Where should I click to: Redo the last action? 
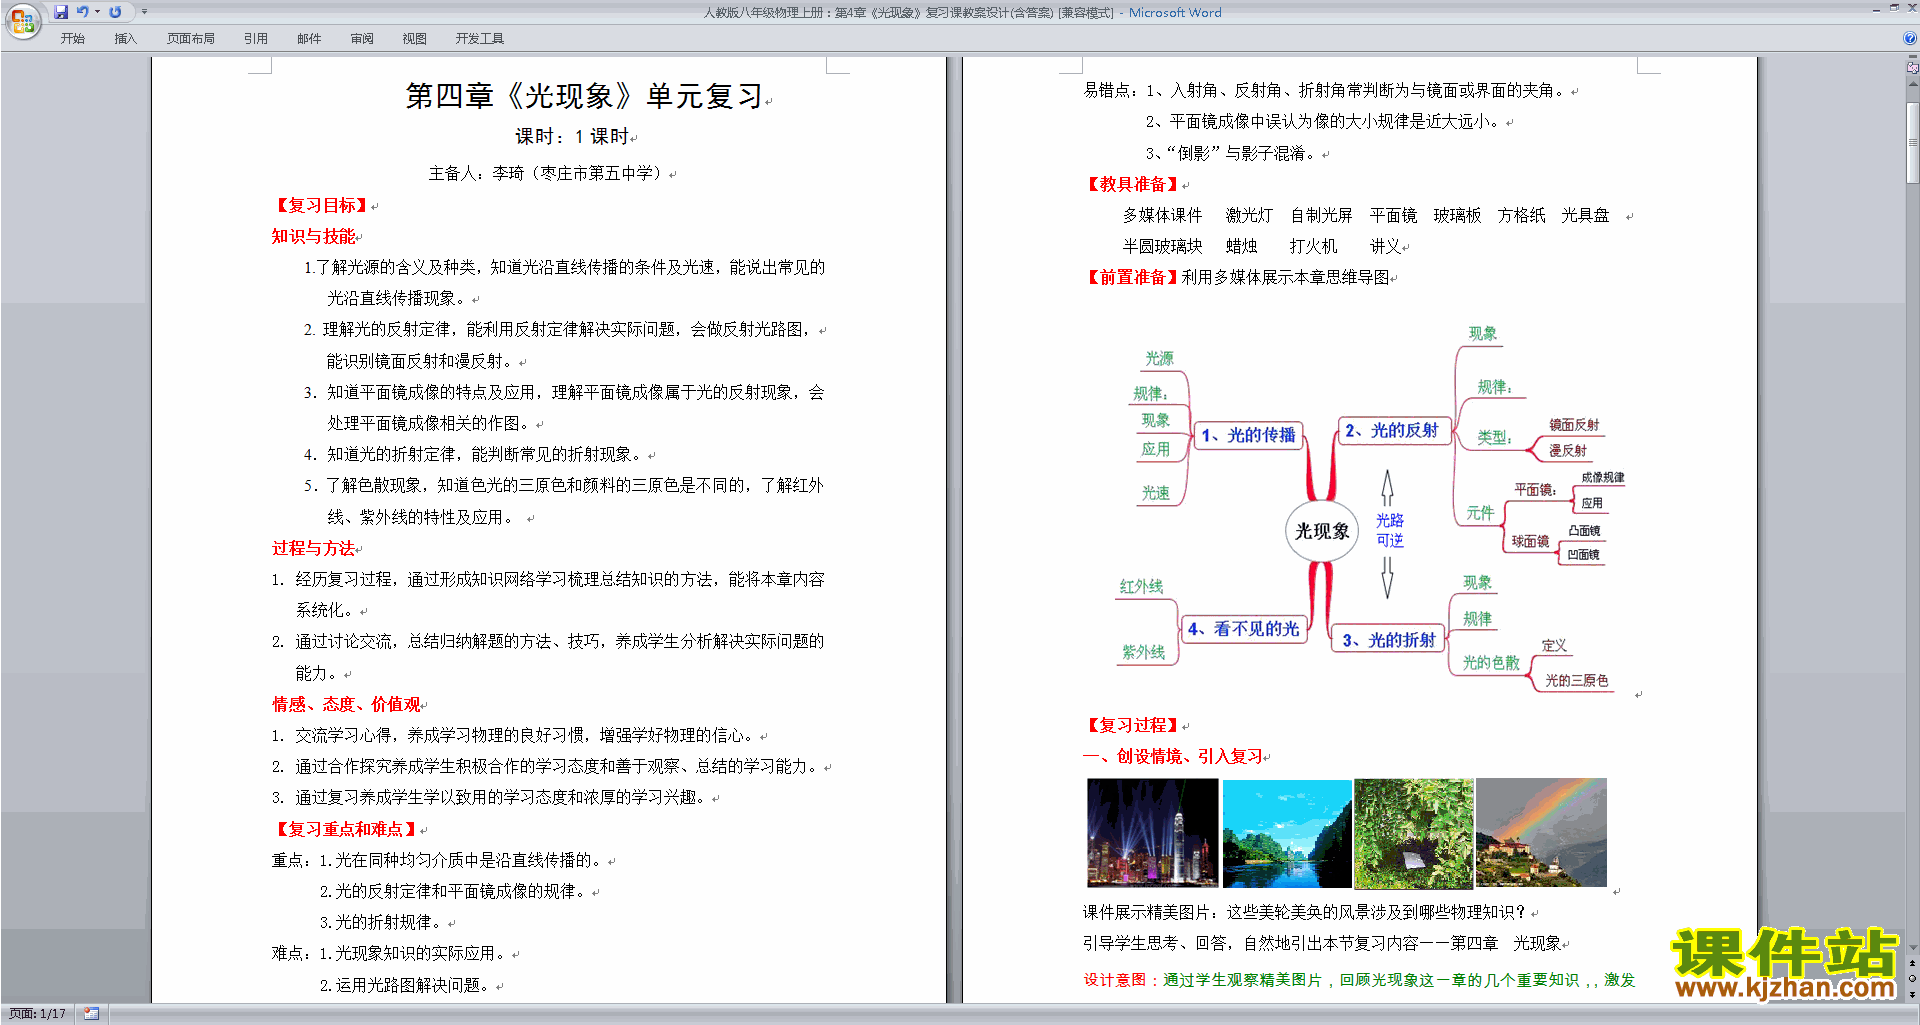pos(115,12)
